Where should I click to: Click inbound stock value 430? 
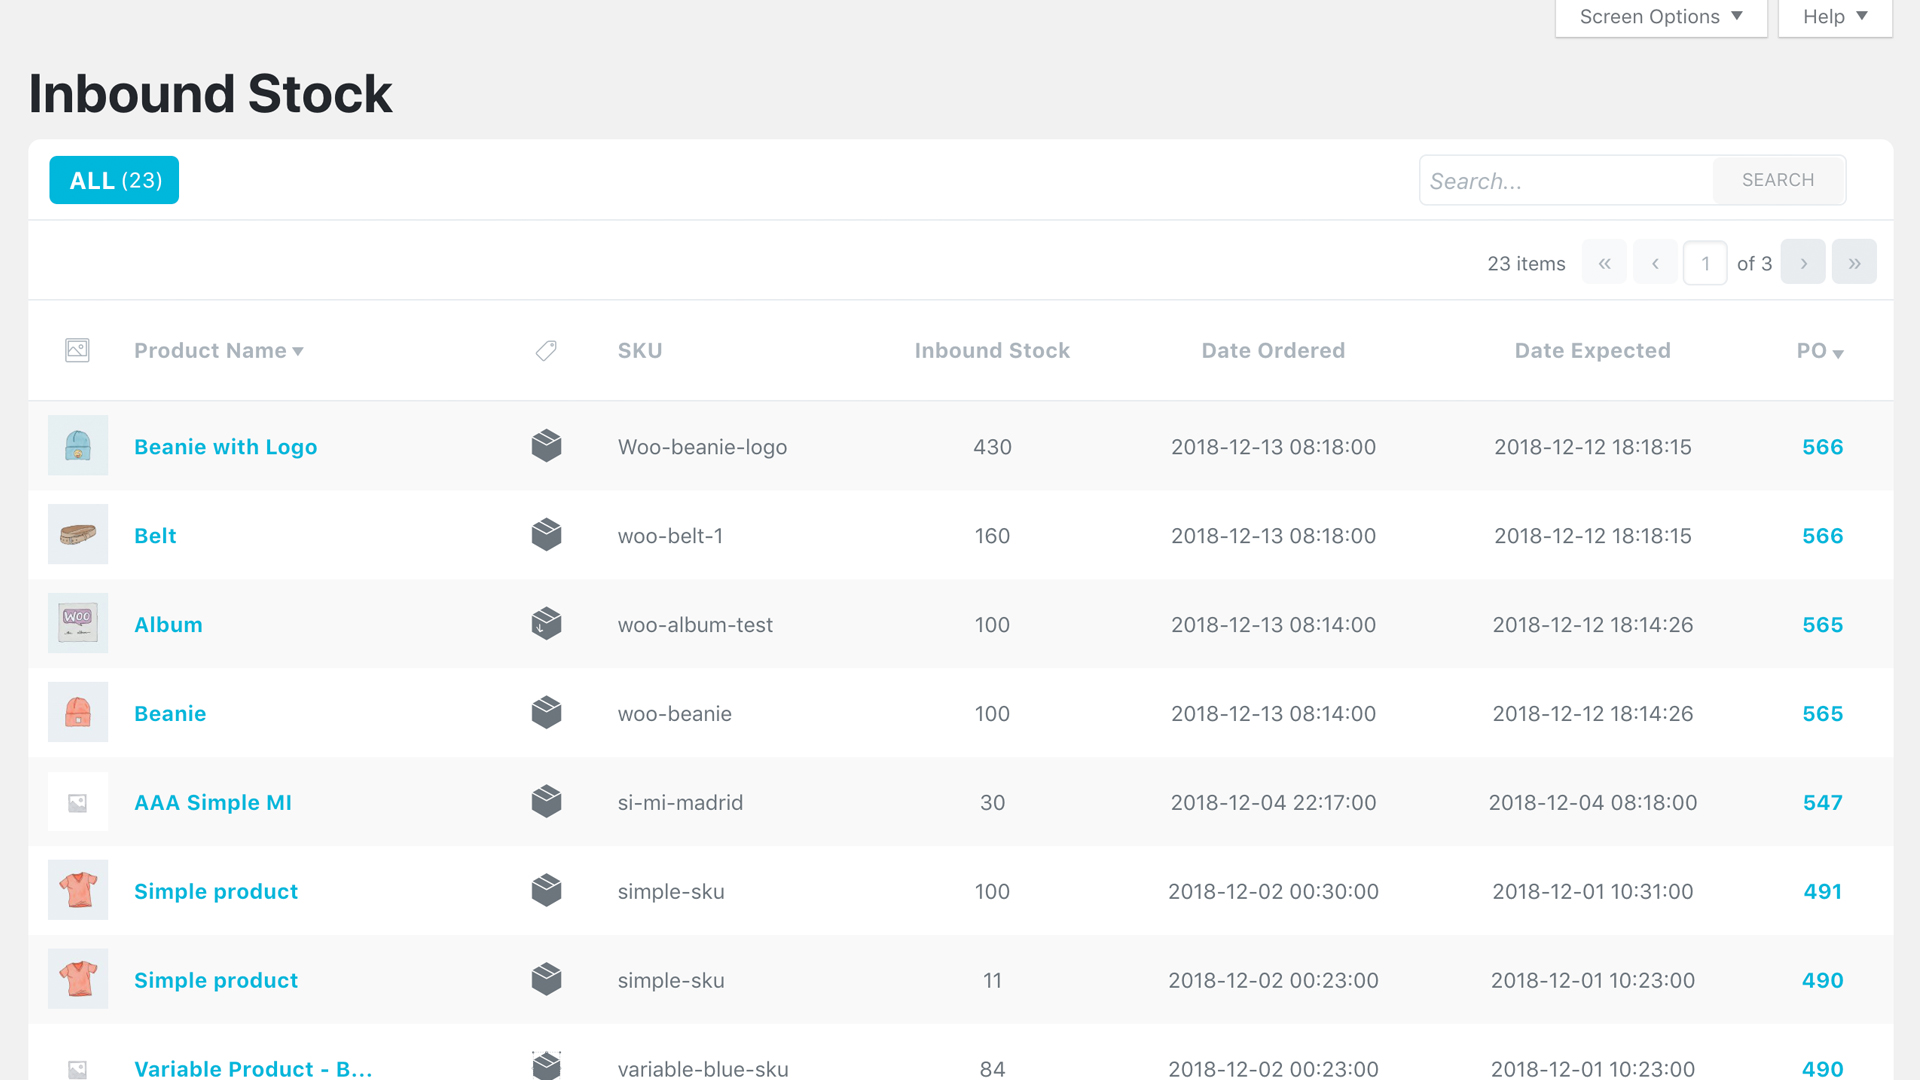point(992,447)
